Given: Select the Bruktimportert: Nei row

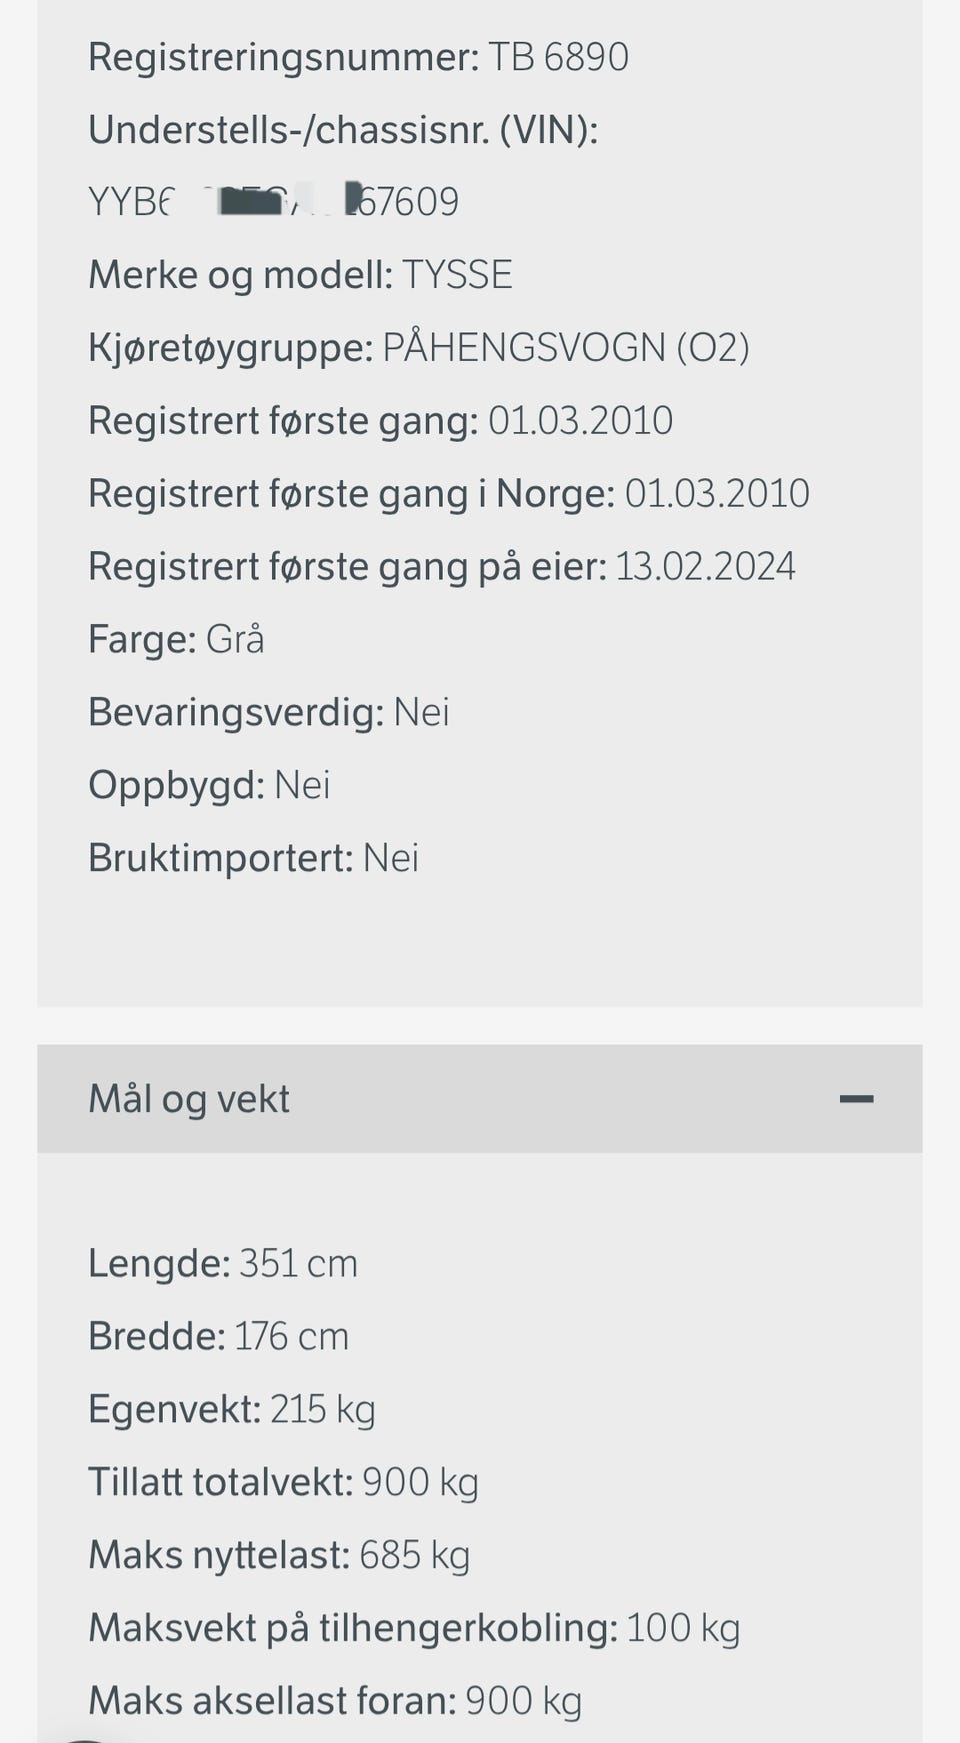Looking at the screenshot, I should pos(253,859).
